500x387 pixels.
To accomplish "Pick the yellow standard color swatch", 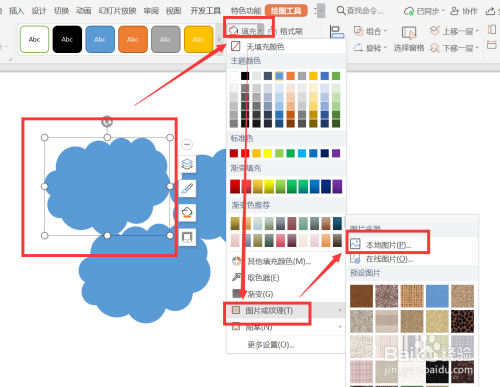I will point(268,153).
